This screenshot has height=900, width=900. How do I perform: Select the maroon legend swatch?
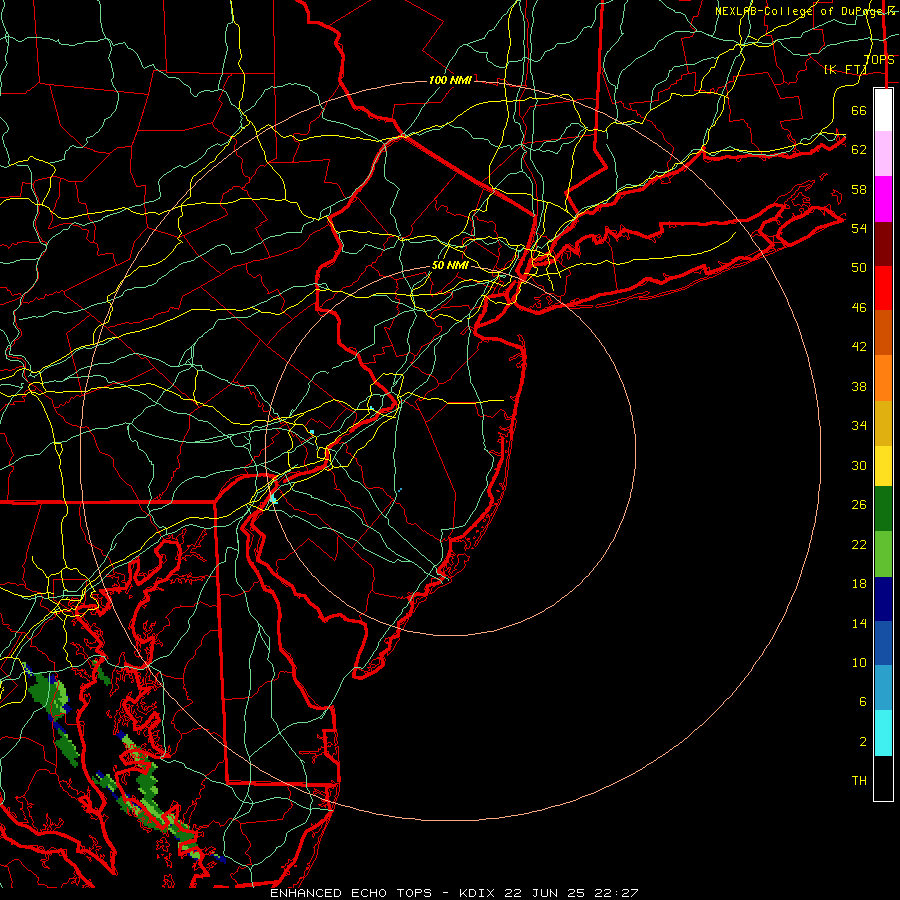pyautogui.click(x=883, y=243)
